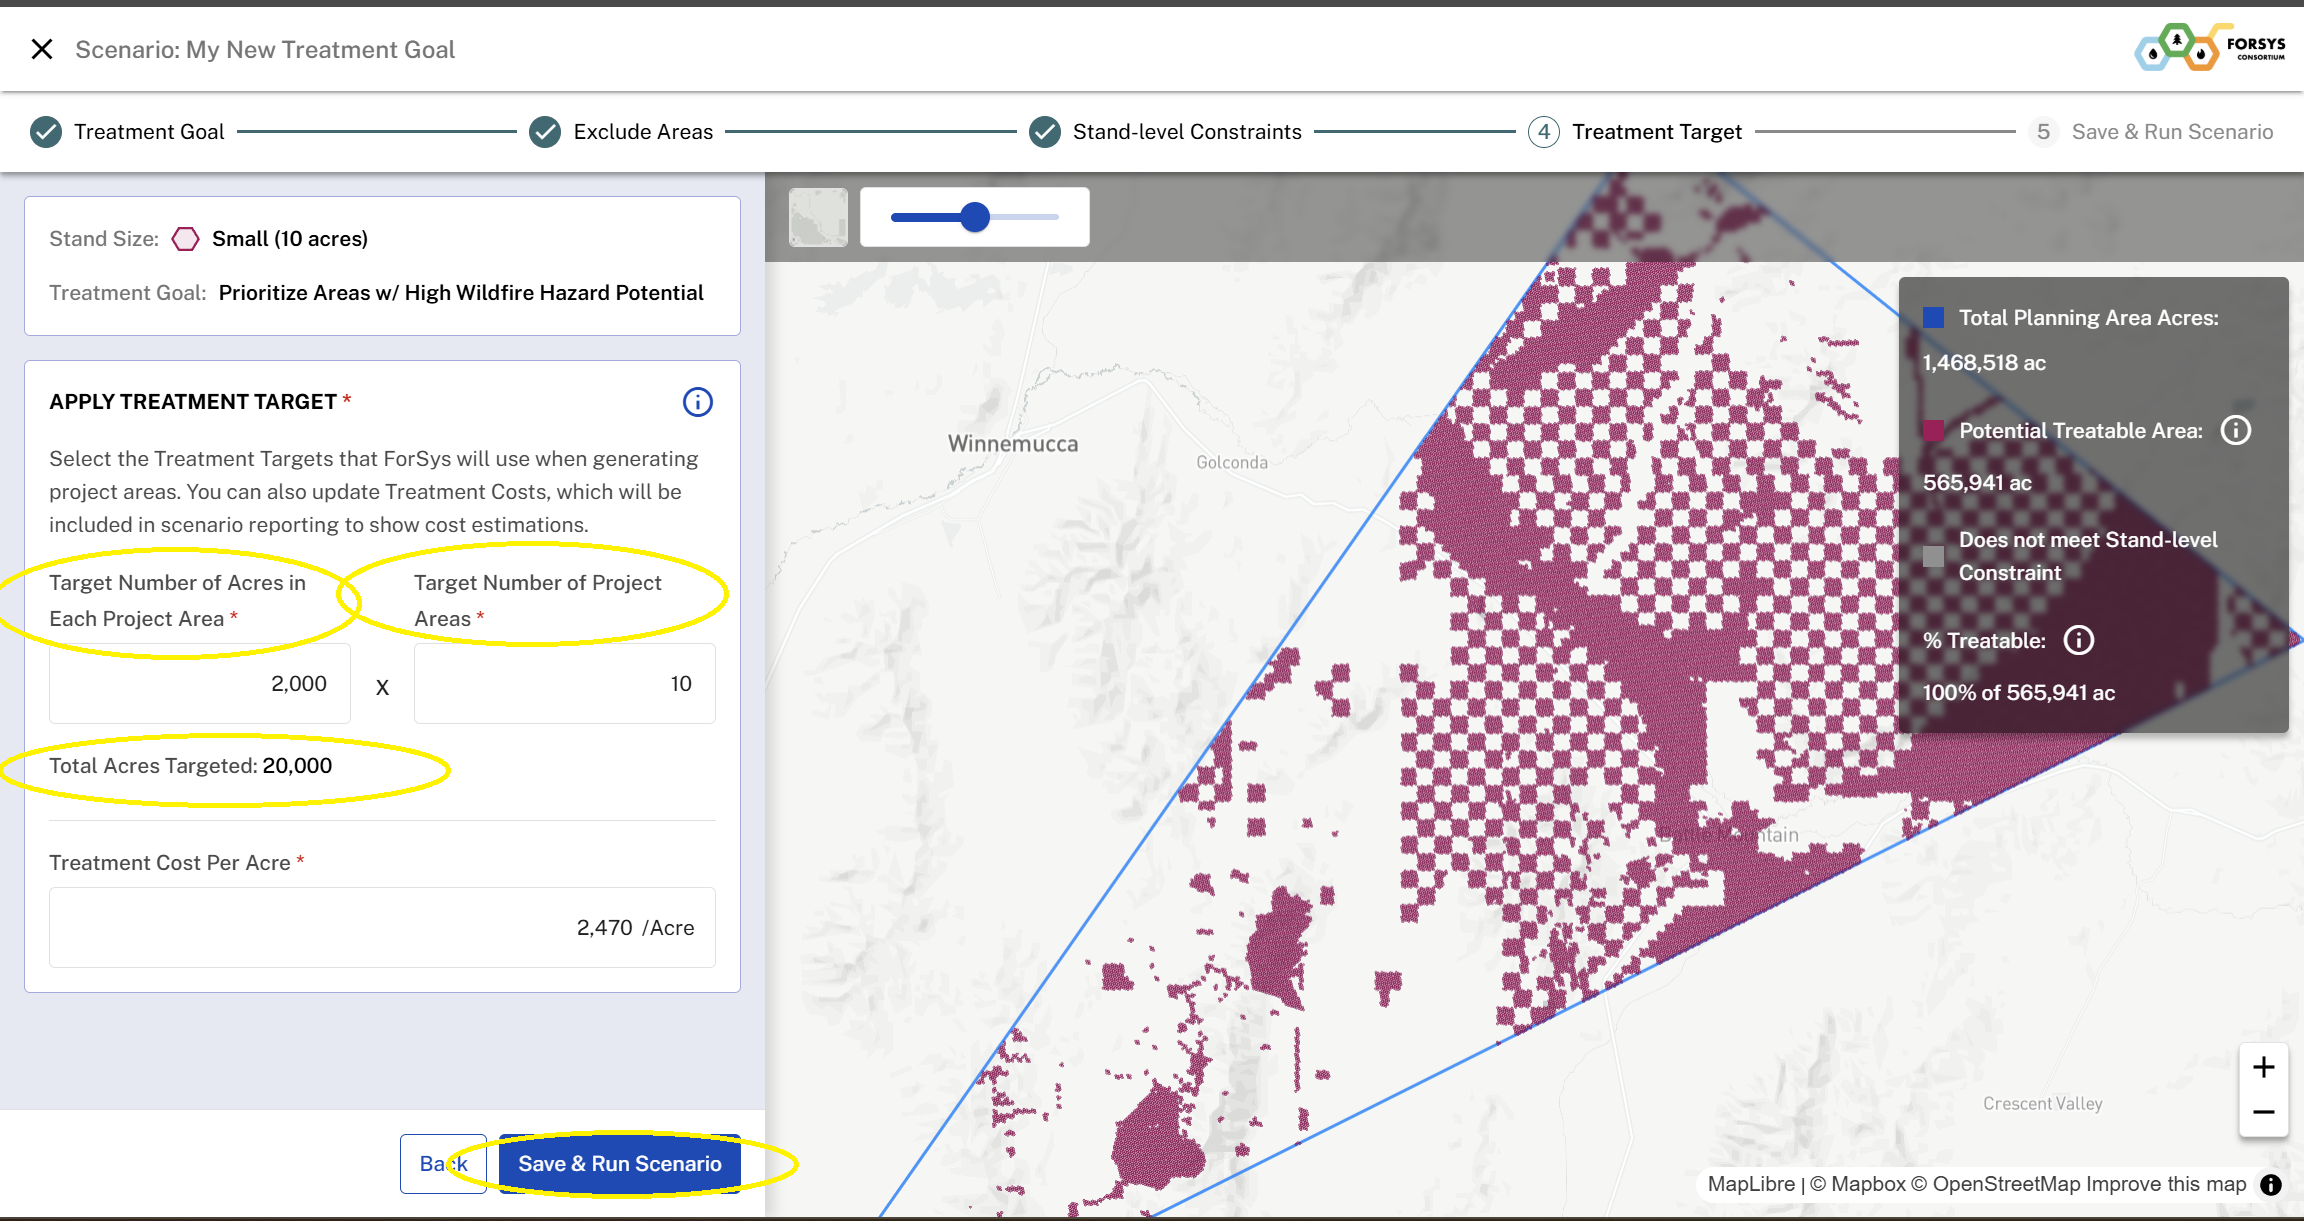Close the scenario with the X icon
Image resolution: width=2304 pixels, height=1221 pixels.
(41, 49)
